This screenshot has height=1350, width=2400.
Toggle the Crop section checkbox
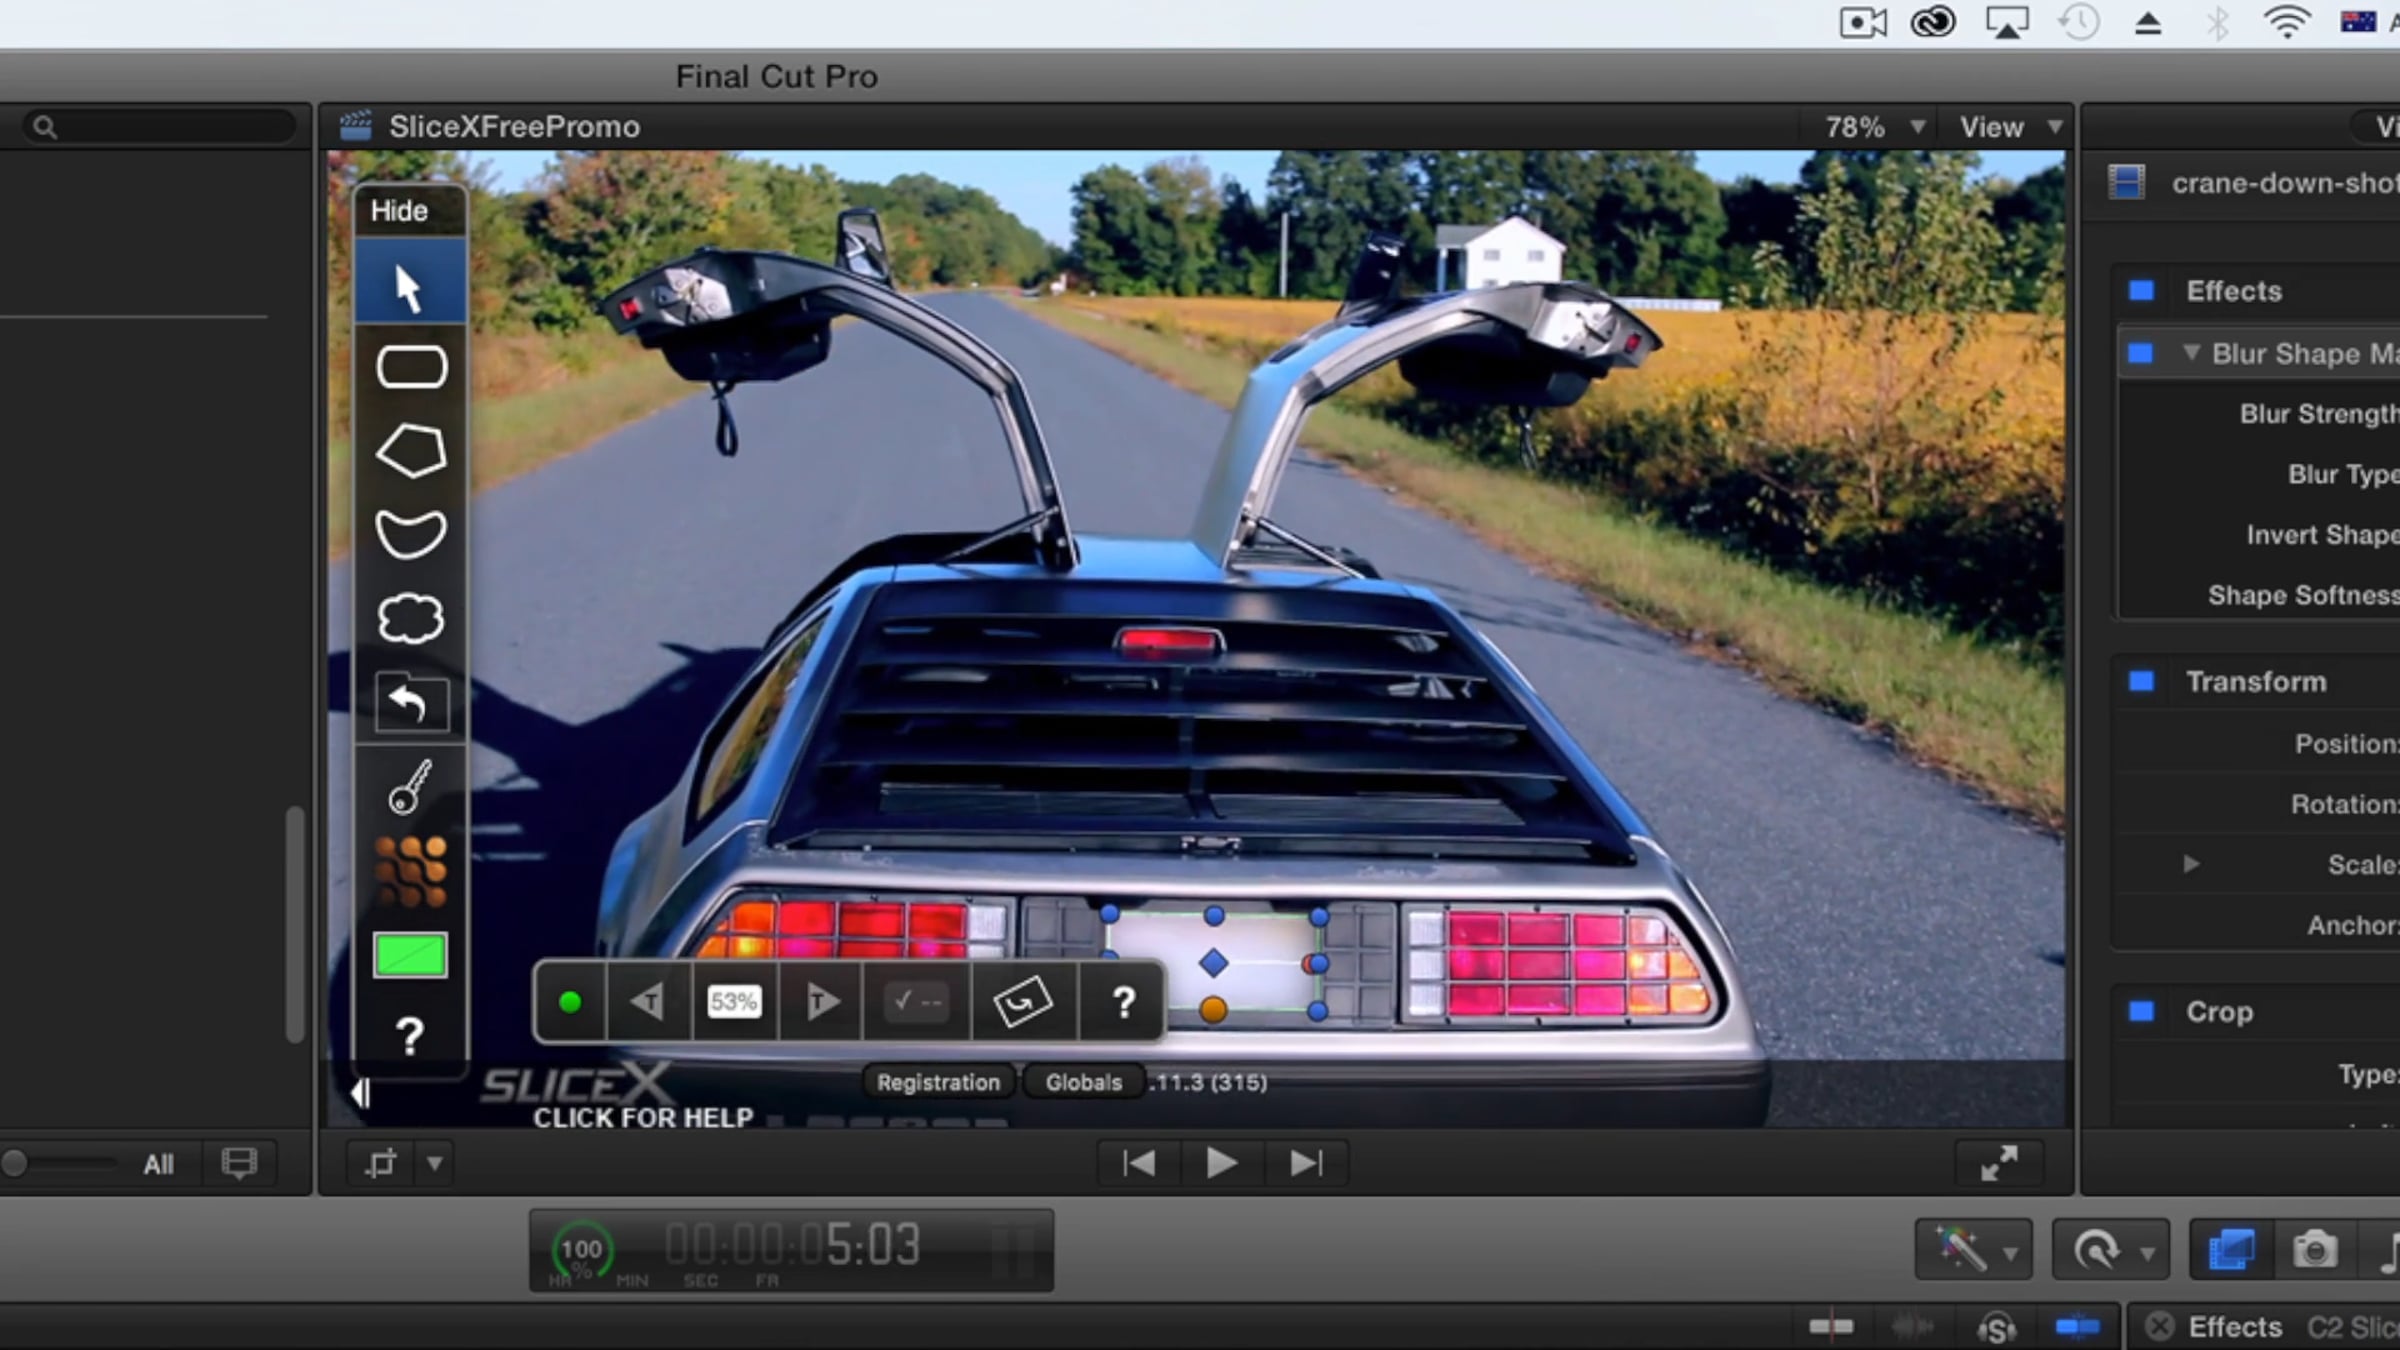[2141, 1011]
